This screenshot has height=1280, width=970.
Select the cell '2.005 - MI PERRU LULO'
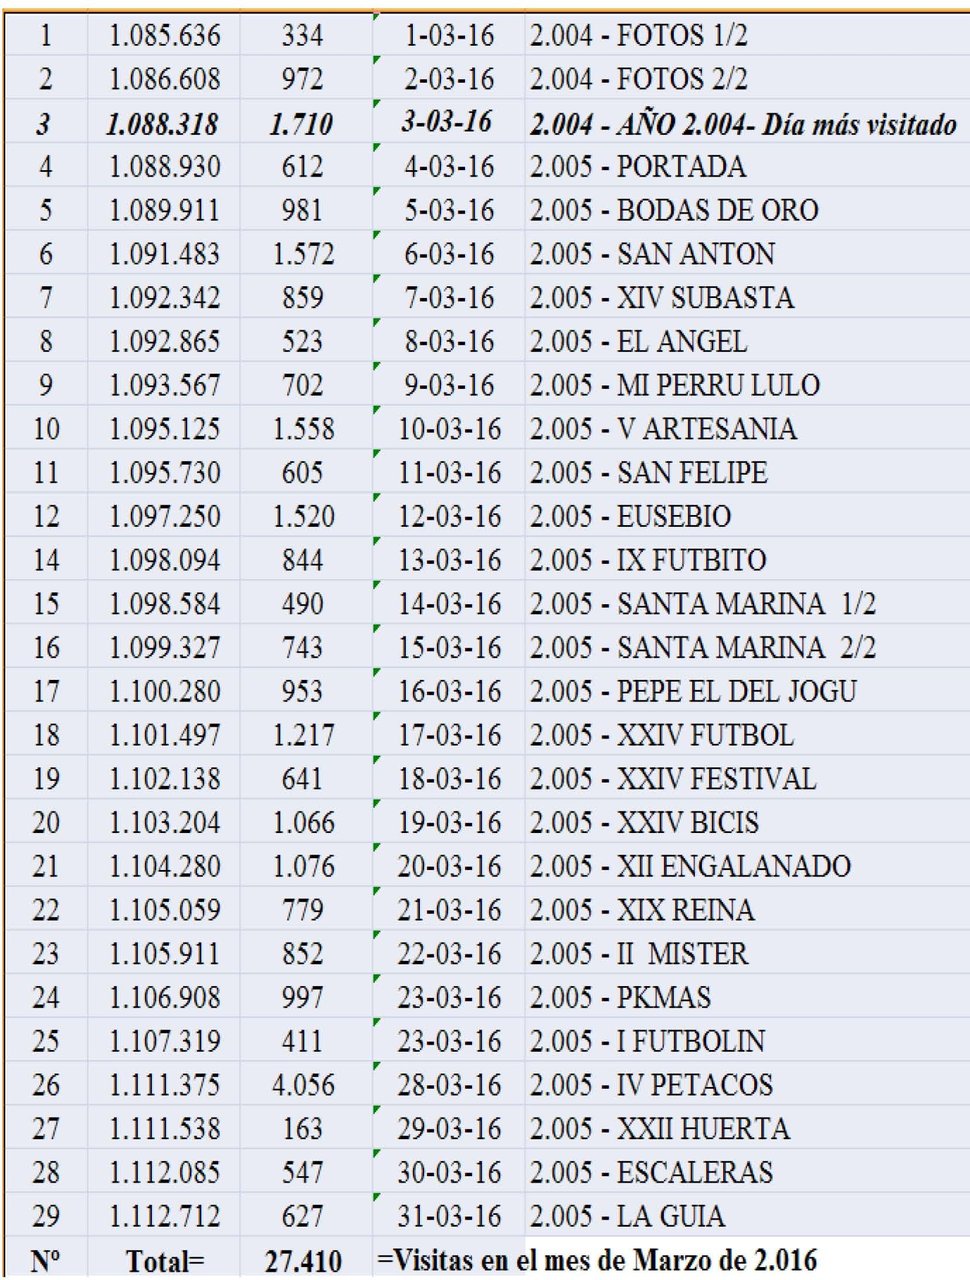[x=747, y=385]
